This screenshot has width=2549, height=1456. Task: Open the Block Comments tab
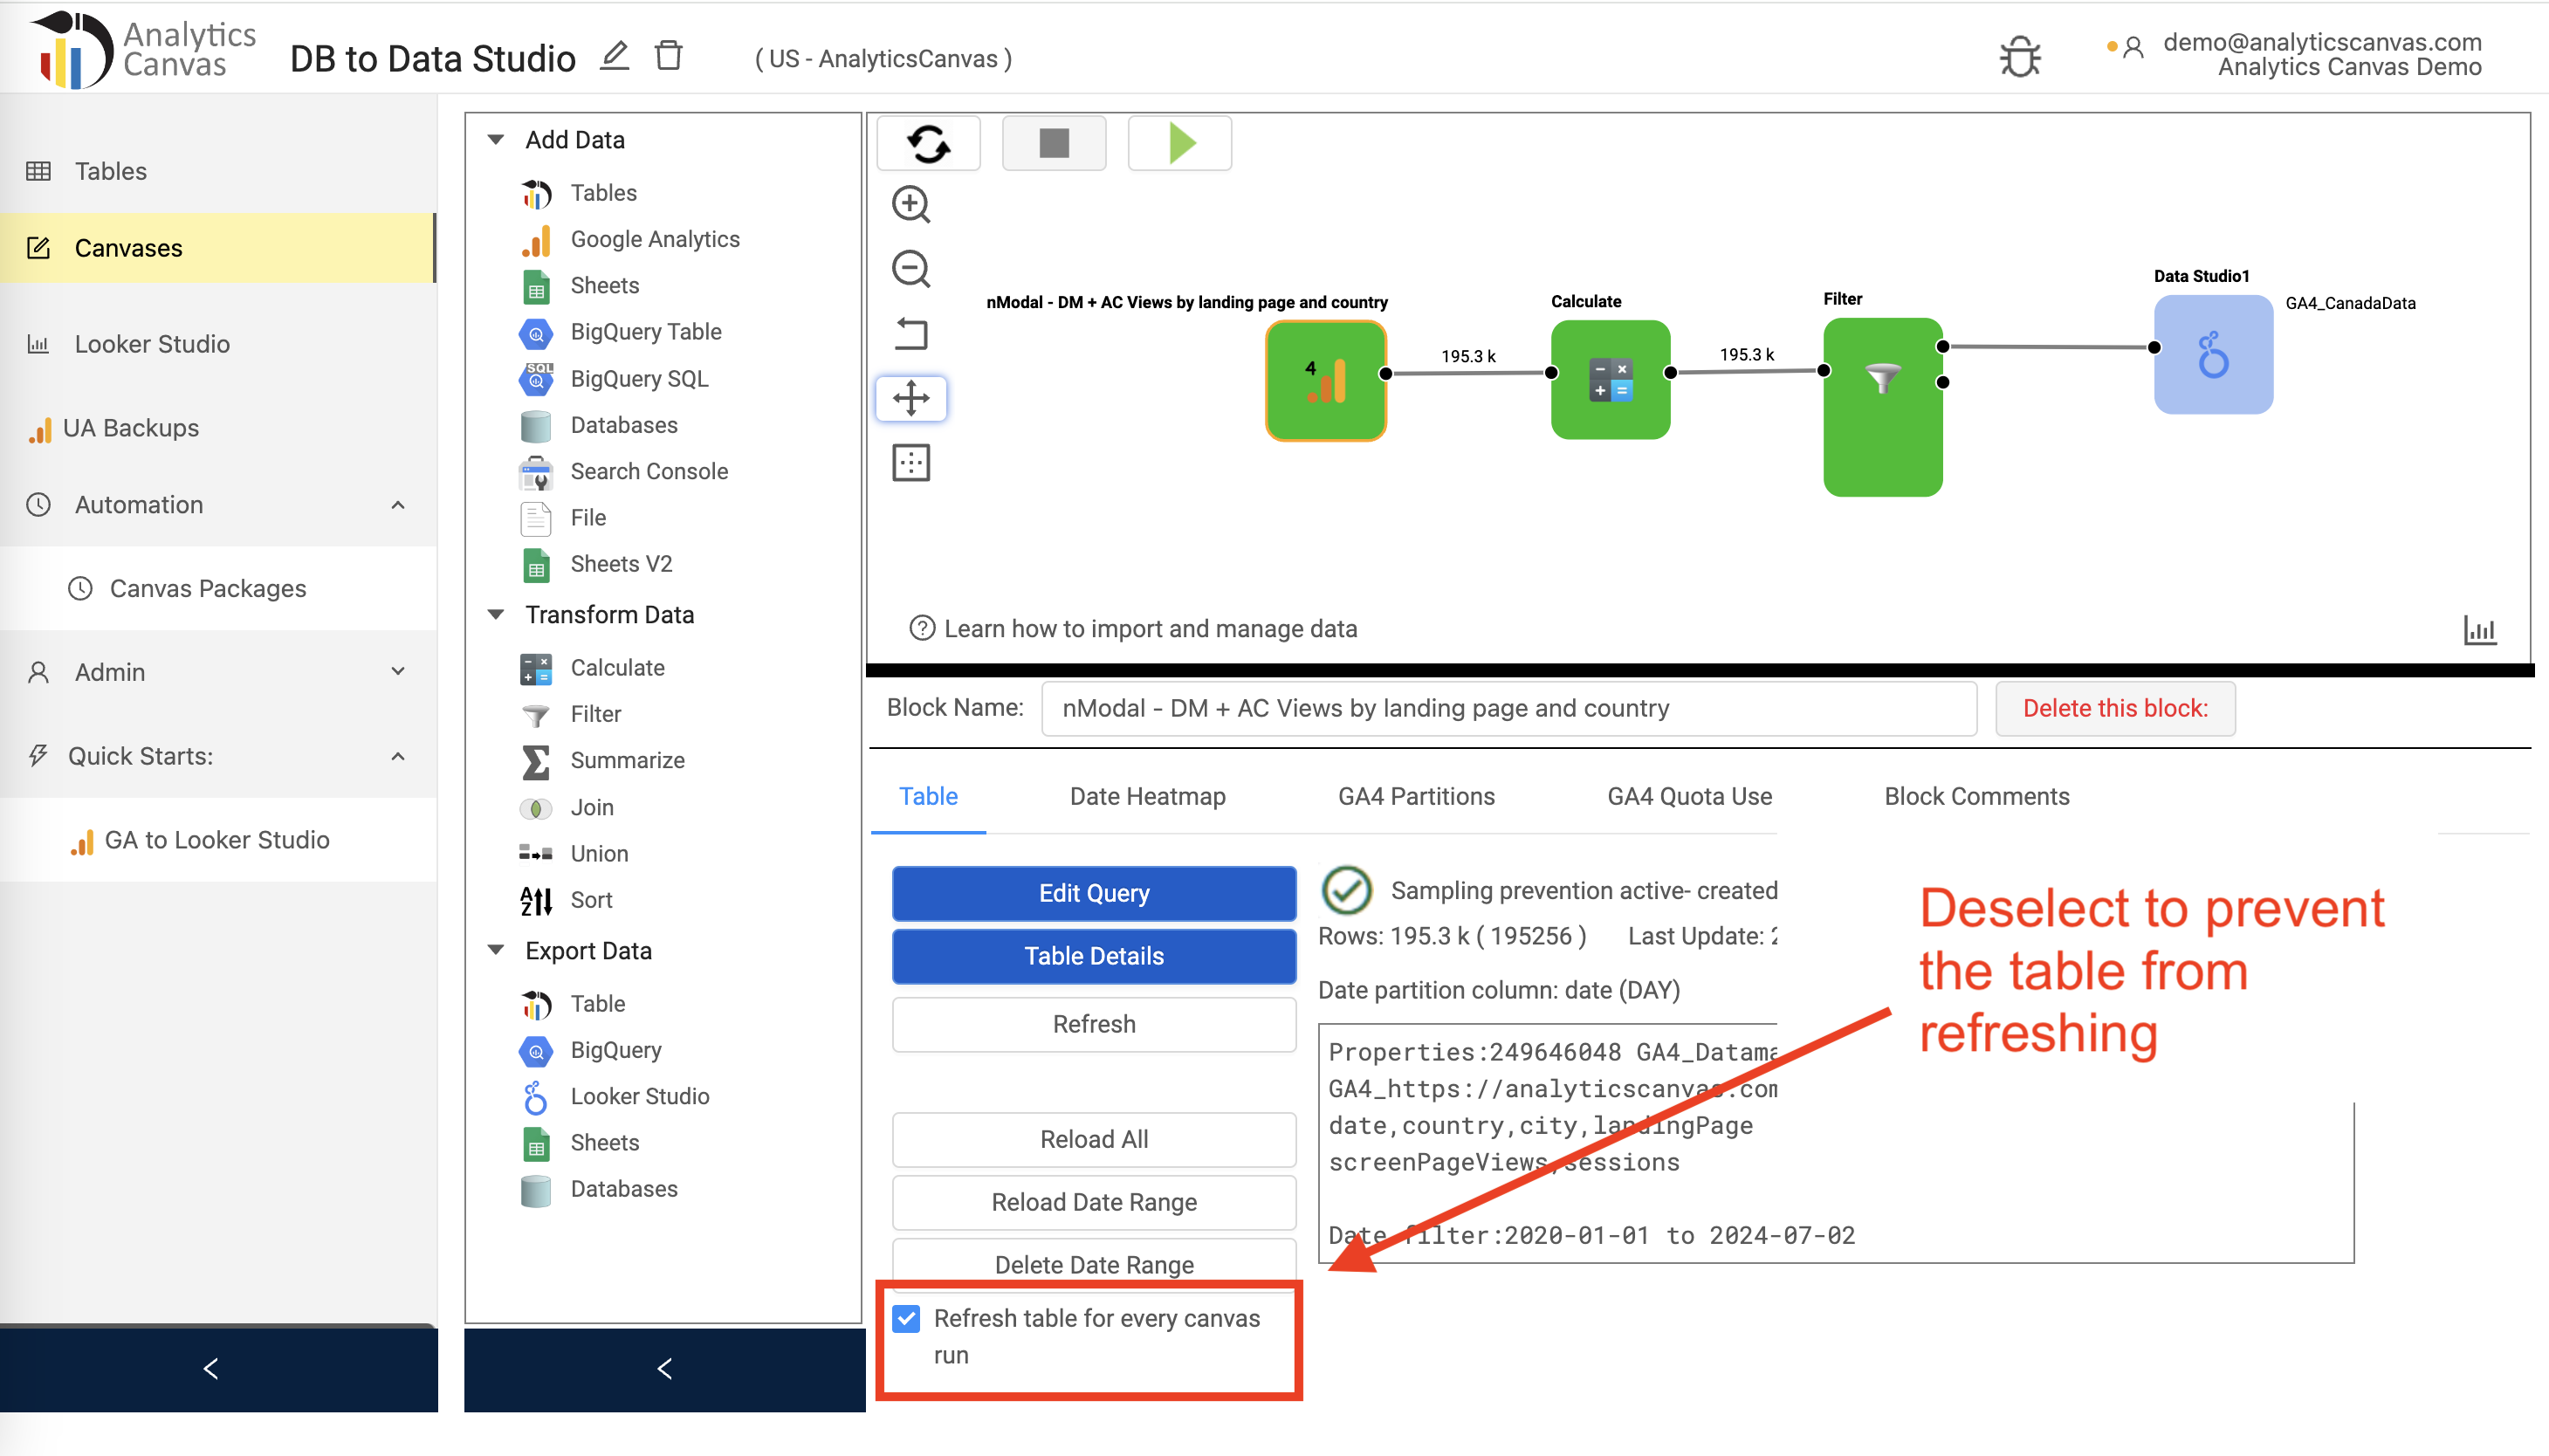(x=1976, y=796)
